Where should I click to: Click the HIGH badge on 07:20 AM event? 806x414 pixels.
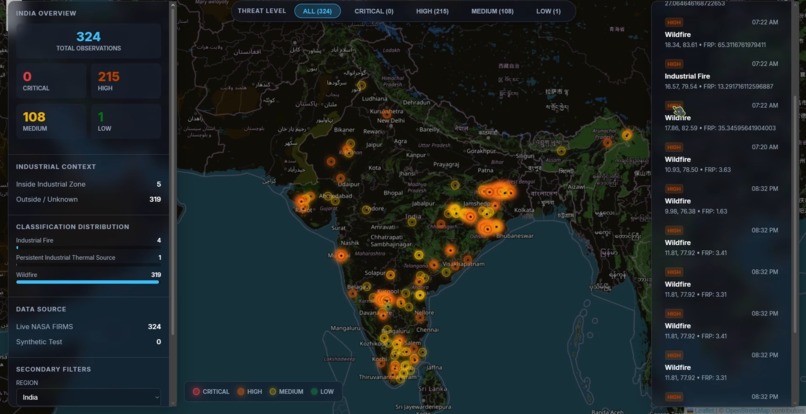[673, 147]
